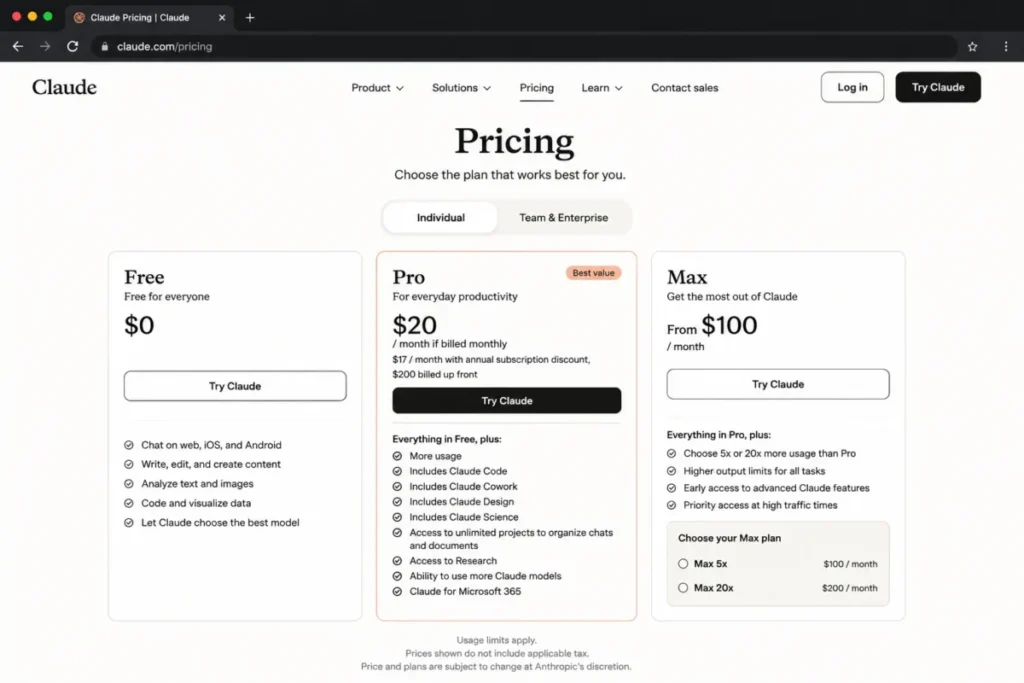Expand the Learn navigation dropdown
1024x683 pixels.
[601, 87]
